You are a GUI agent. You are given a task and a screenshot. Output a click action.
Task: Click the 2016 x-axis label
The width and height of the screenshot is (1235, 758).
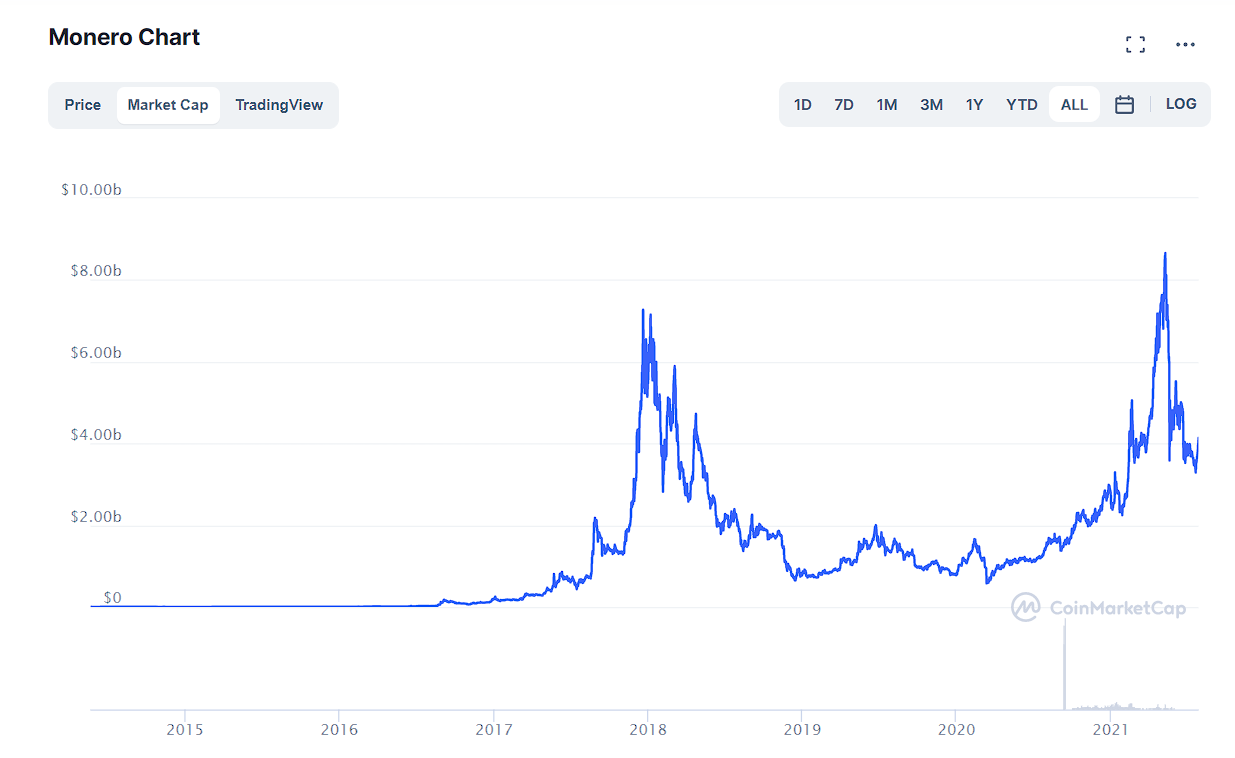coord(339,729)
